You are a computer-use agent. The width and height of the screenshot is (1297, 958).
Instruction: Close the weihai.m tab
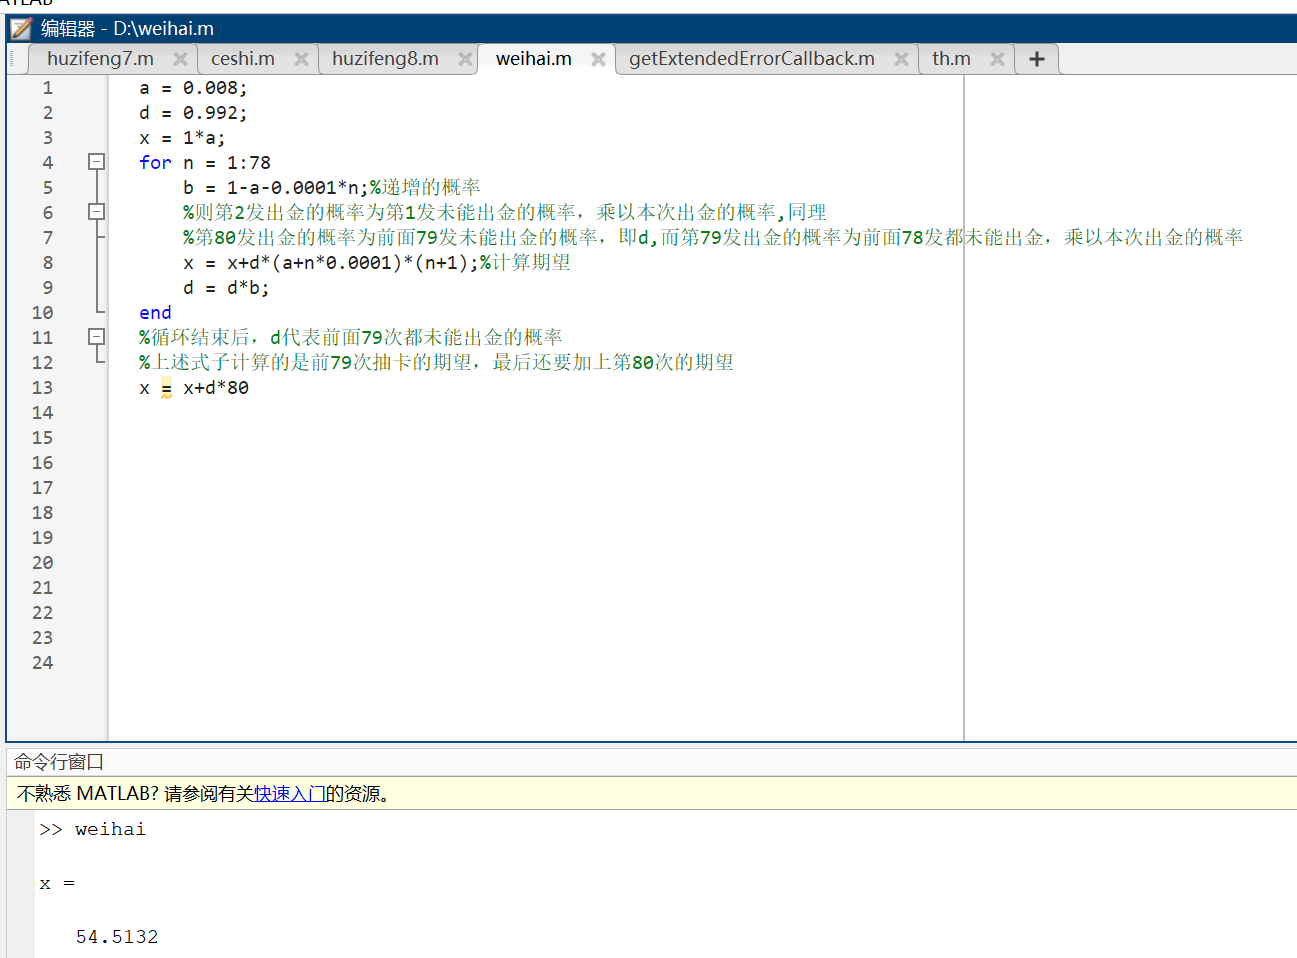pos(598,59)
